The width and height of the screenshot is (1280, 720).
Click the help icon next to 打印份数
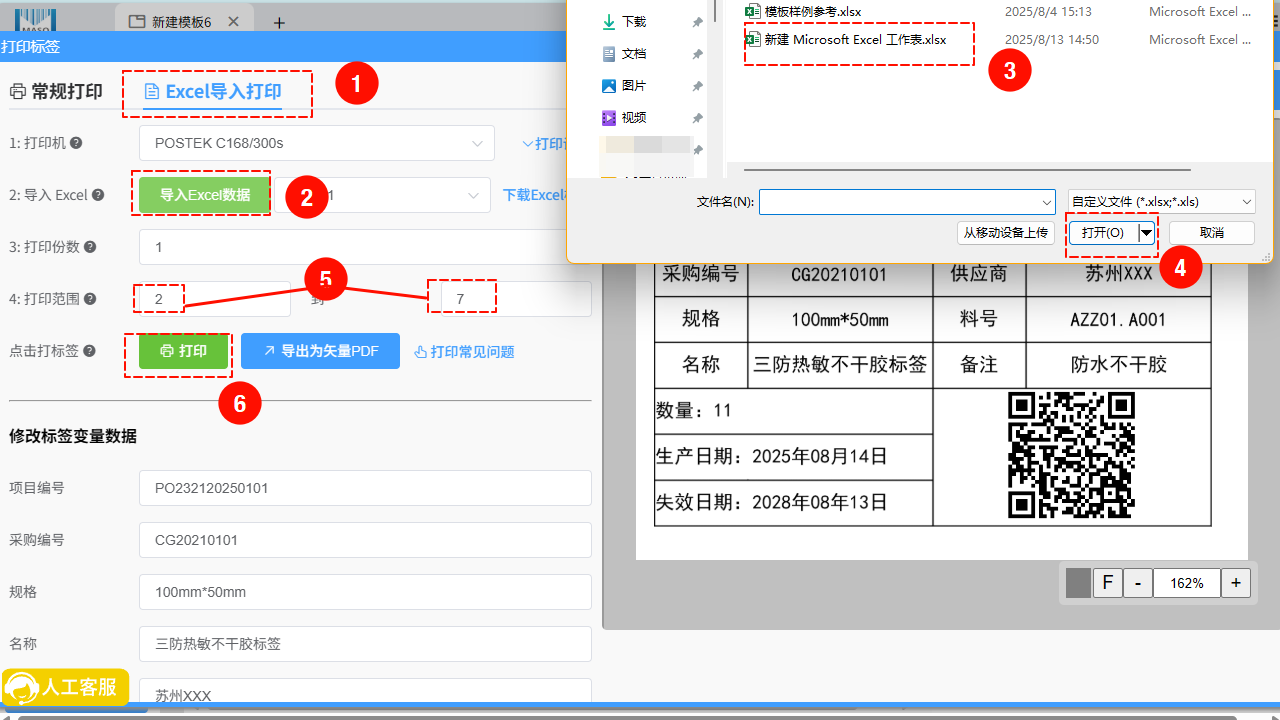pos(90,247)
